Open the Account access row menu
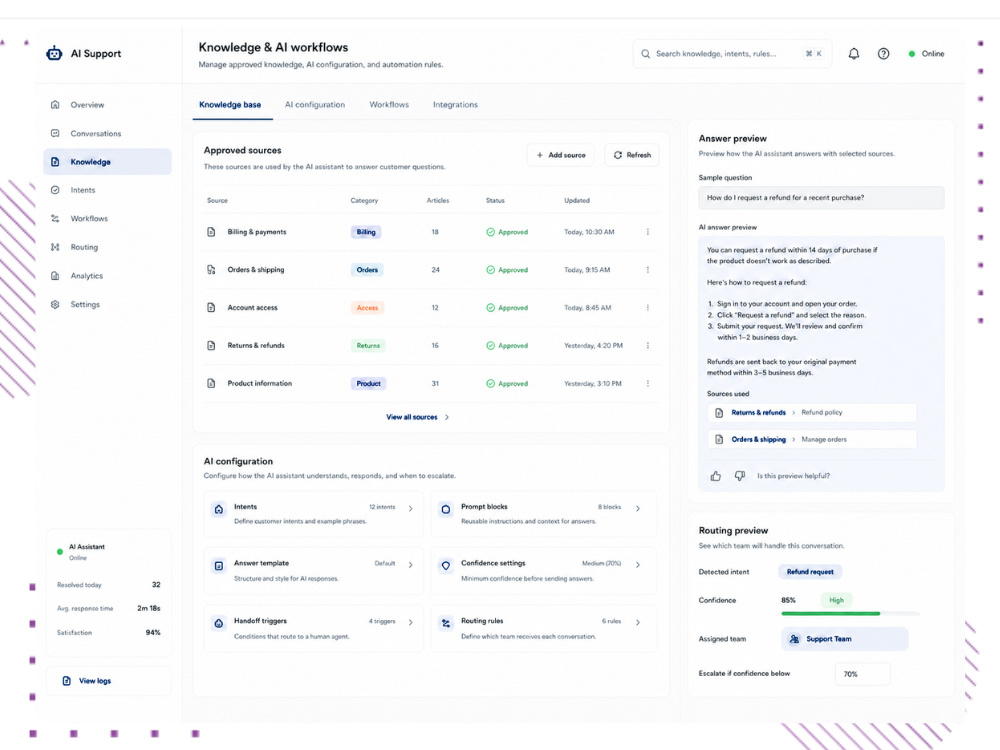 click(647, 307)
